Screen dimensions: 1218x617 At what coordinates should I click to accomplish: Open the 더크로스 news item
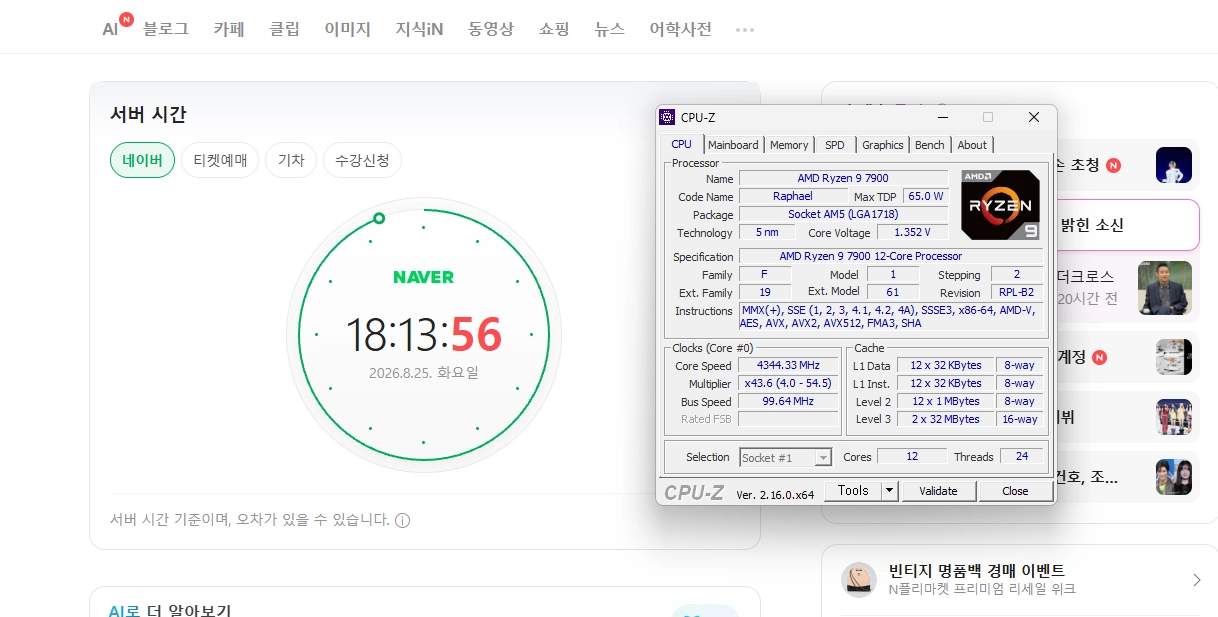[1085, 276]
